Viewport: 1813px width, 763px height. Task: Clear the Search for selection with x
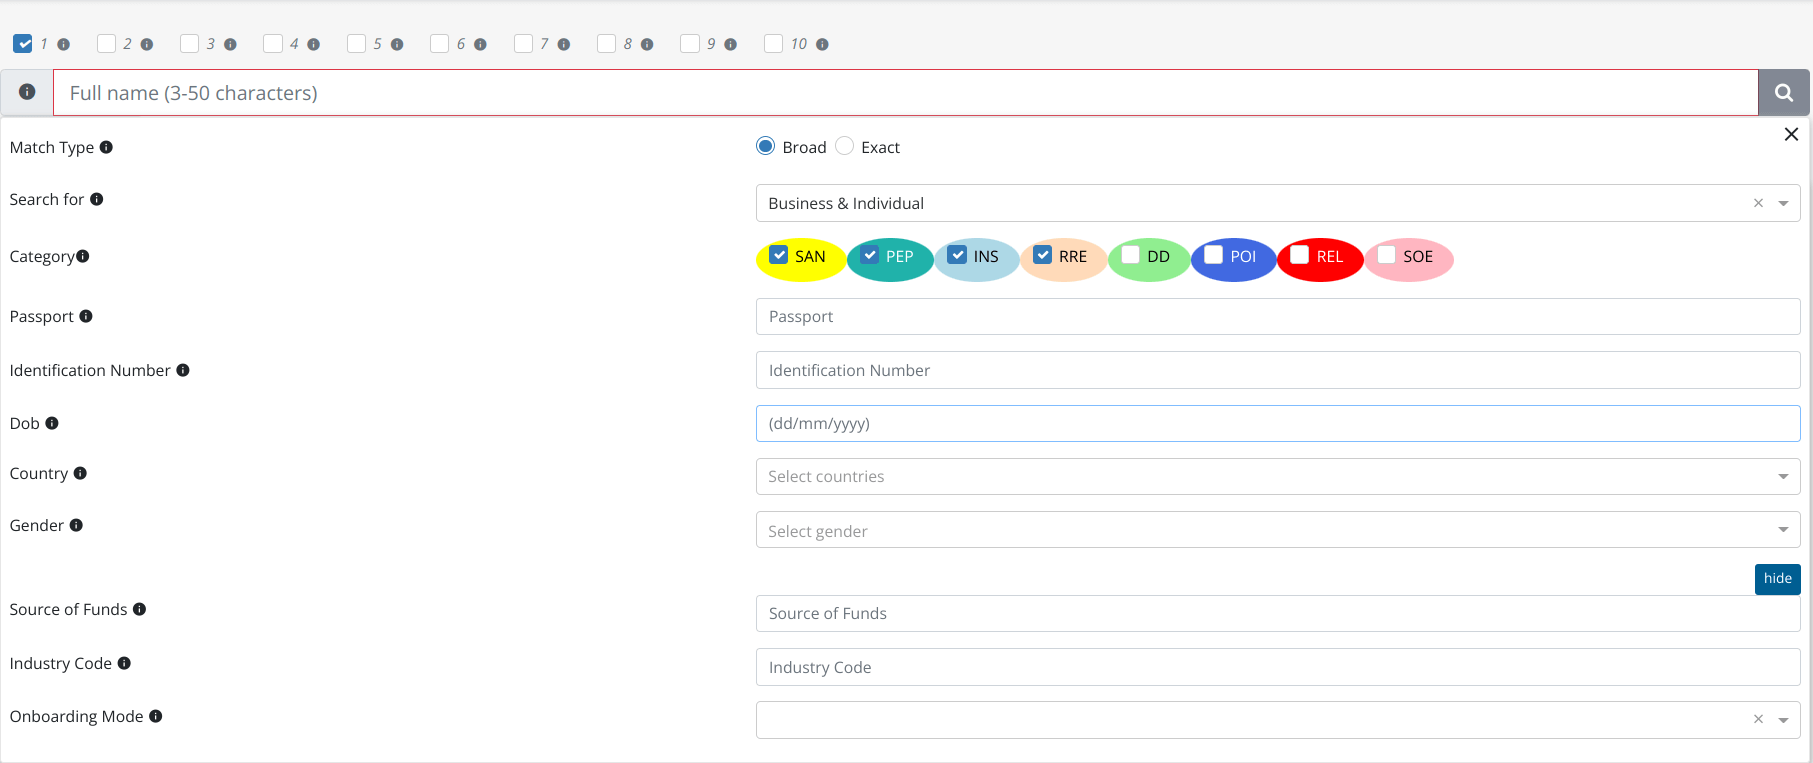[x=1758, y=203]
